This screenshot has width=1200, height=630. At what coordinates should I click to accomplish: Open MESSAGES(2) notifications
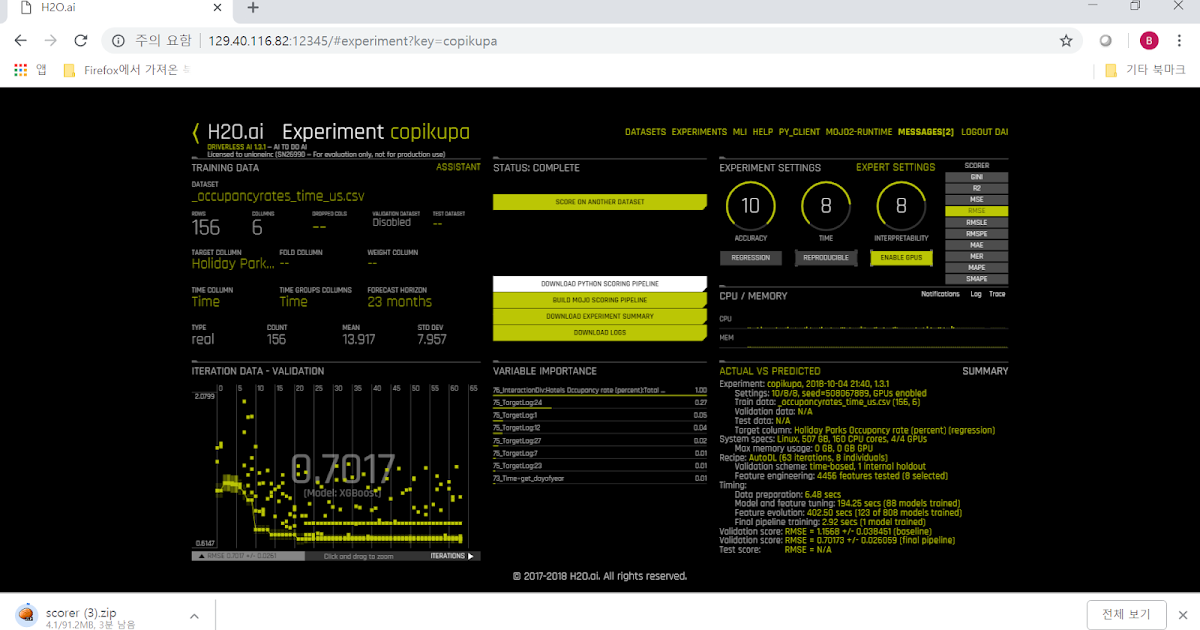tap(926, 132)
